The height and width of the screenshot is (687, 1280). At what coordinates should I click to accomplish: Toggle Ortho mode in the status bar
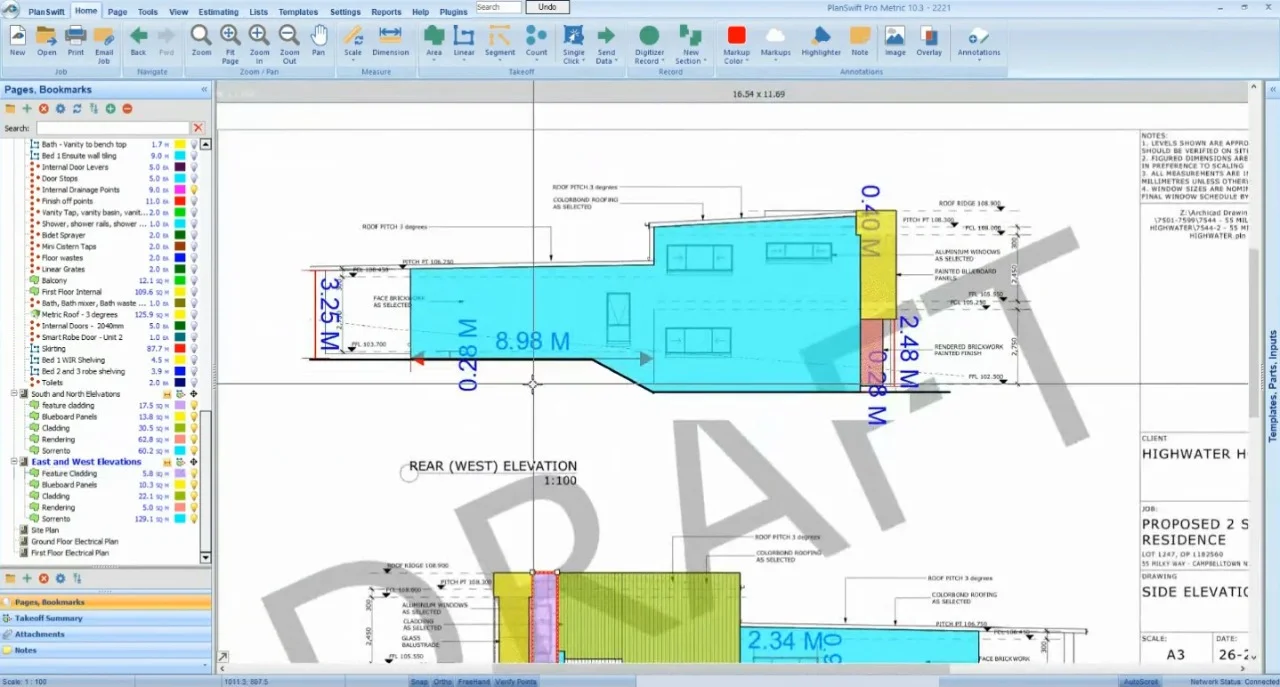443,682
